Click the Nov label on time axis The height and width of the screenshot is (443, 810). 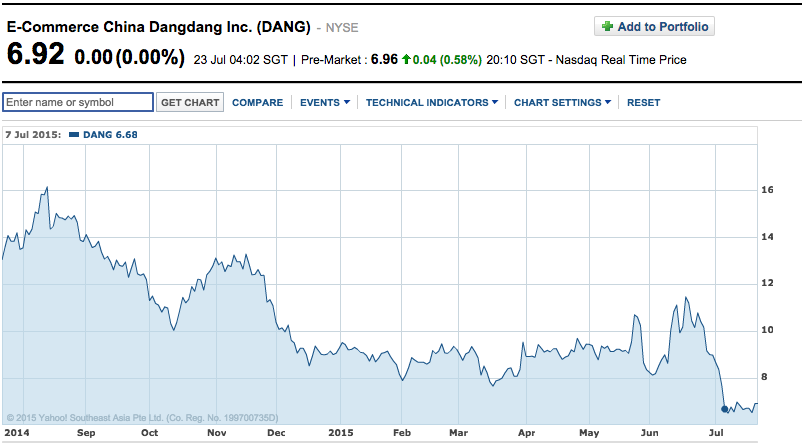click(216, 433)
